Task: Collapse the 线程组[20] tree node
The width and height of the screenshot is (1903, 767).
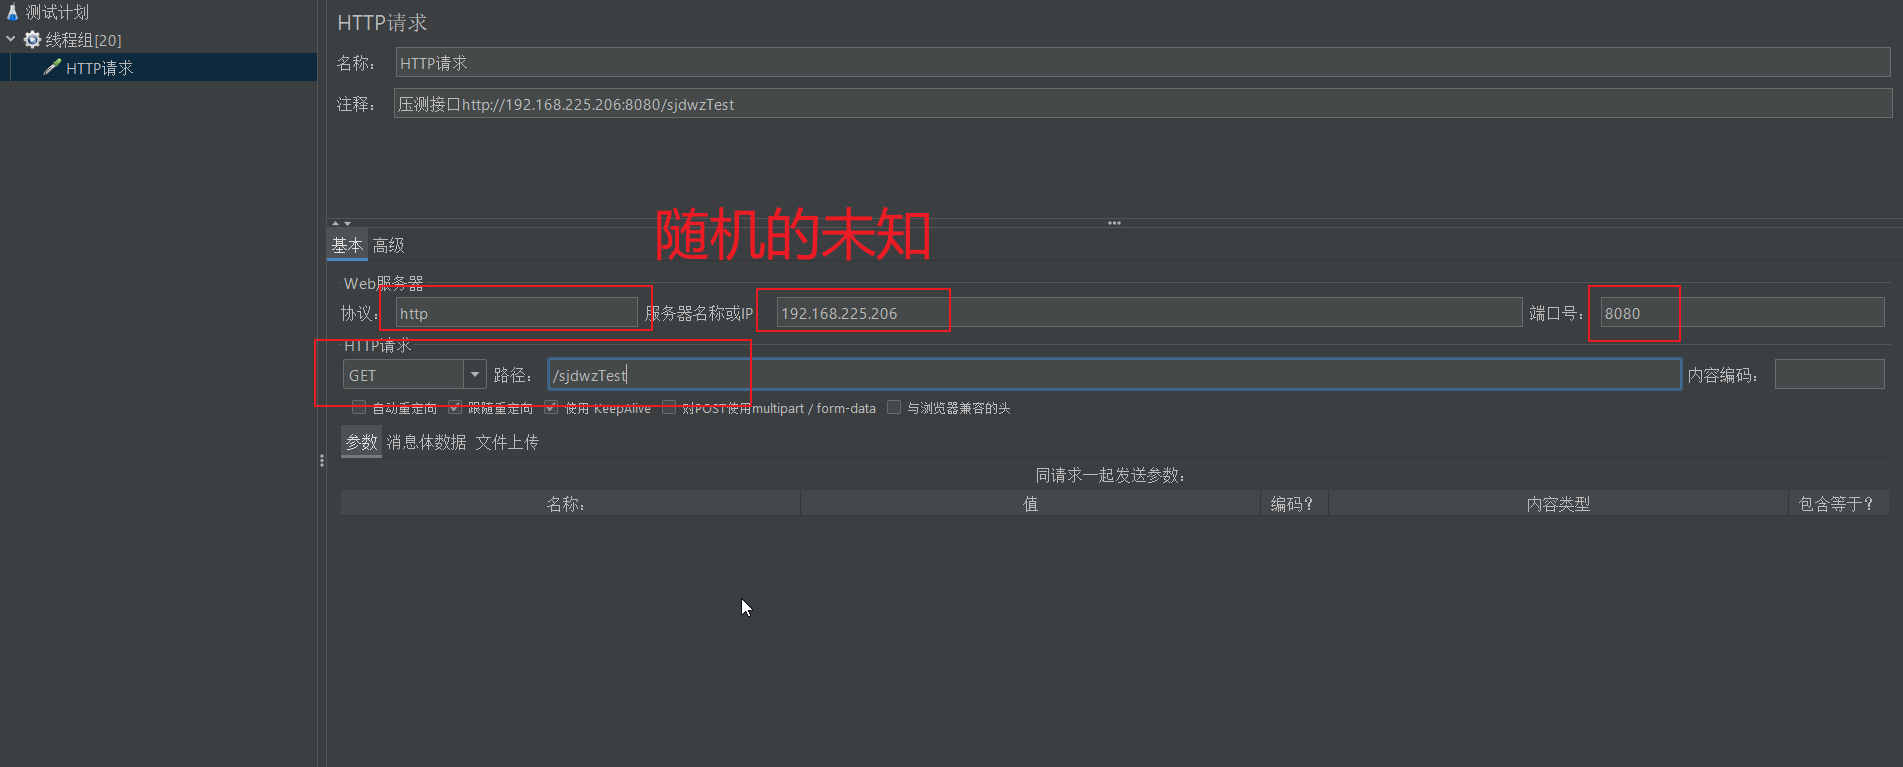Action: 11,40
